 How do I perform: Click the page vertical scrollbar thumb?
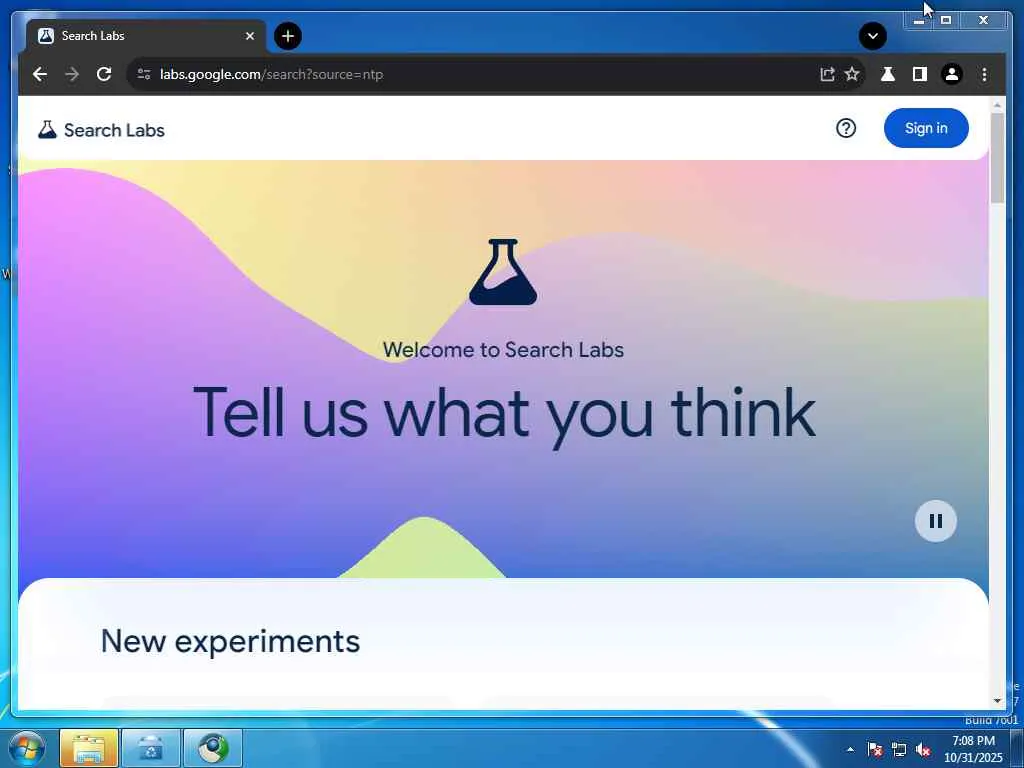[997, 157]
